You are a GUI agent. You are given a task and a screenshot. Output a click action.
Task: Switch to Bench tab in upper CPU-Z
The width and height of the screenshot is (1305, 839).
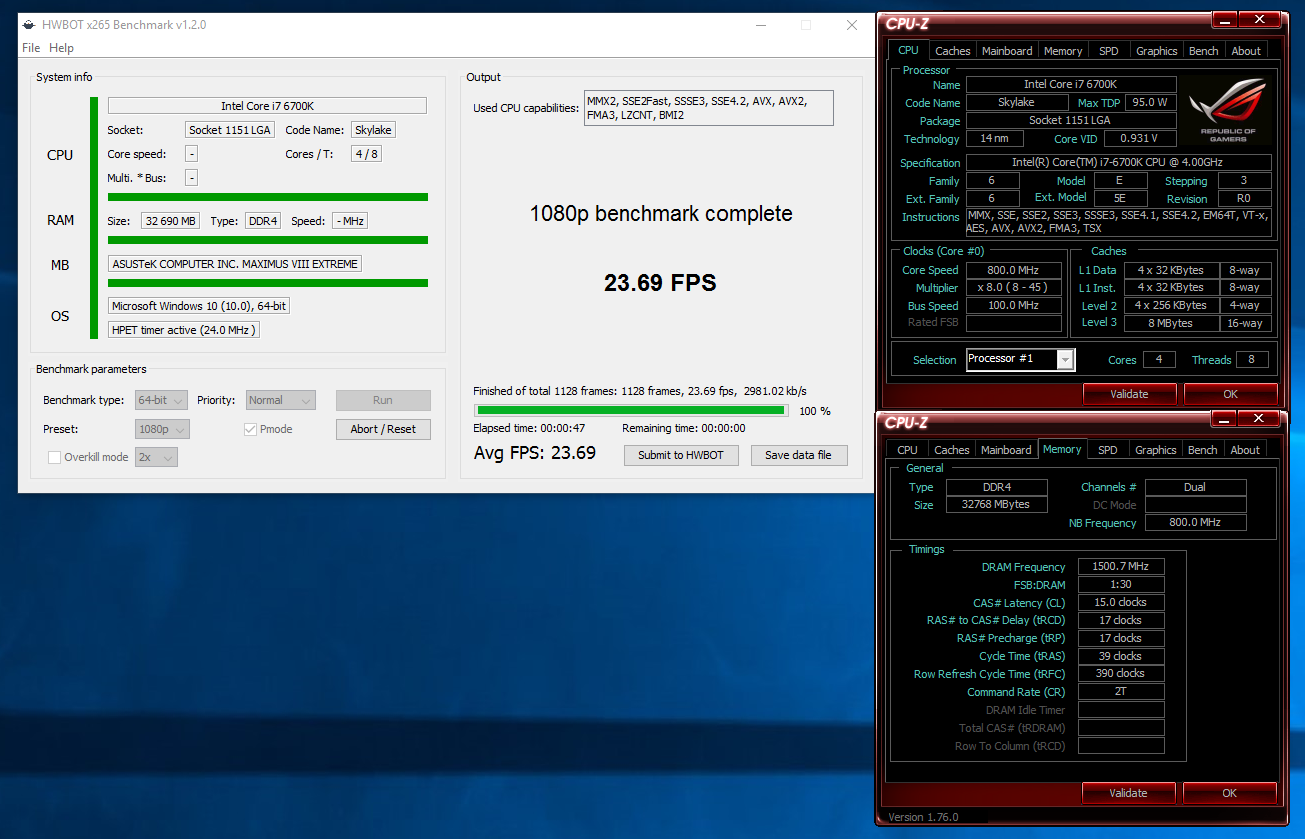[1204, 51]
